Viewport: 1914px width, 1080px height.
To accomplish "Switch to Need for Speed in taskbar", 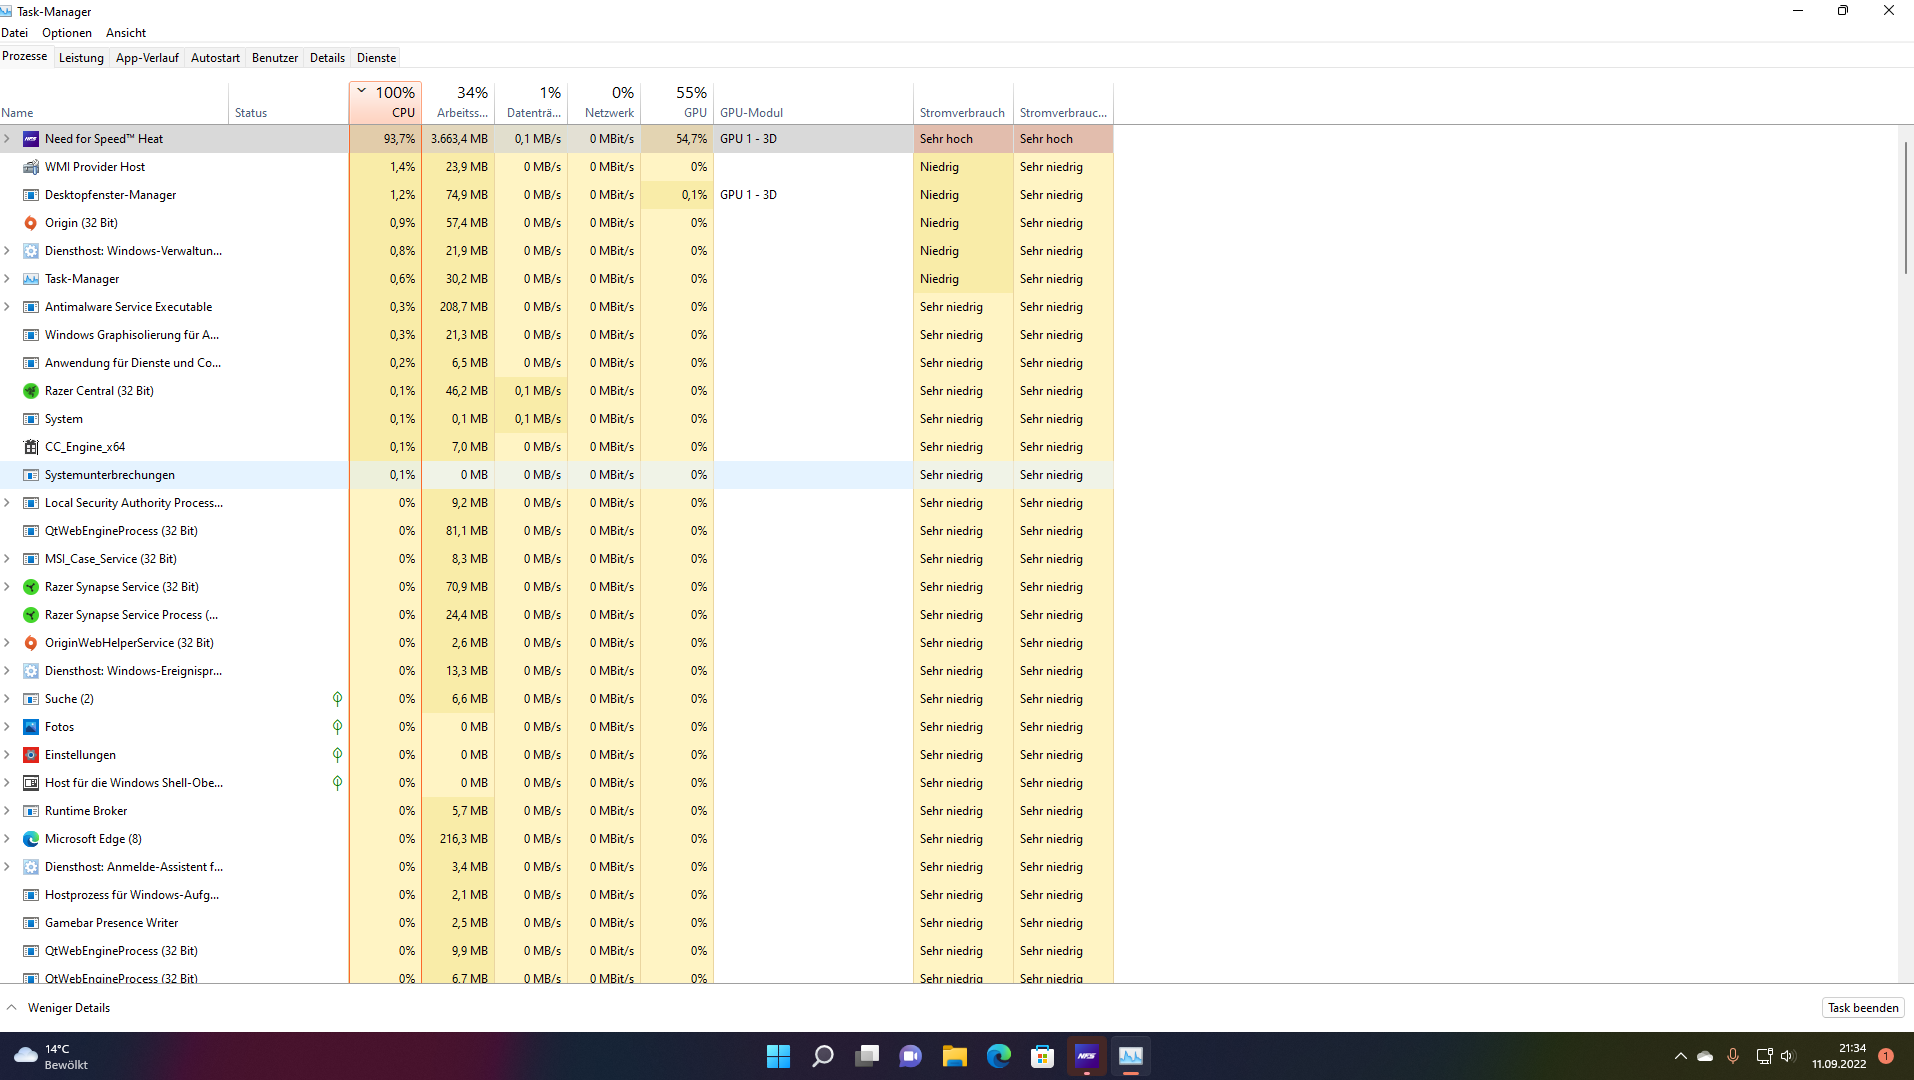I will click(1087, 1056).
